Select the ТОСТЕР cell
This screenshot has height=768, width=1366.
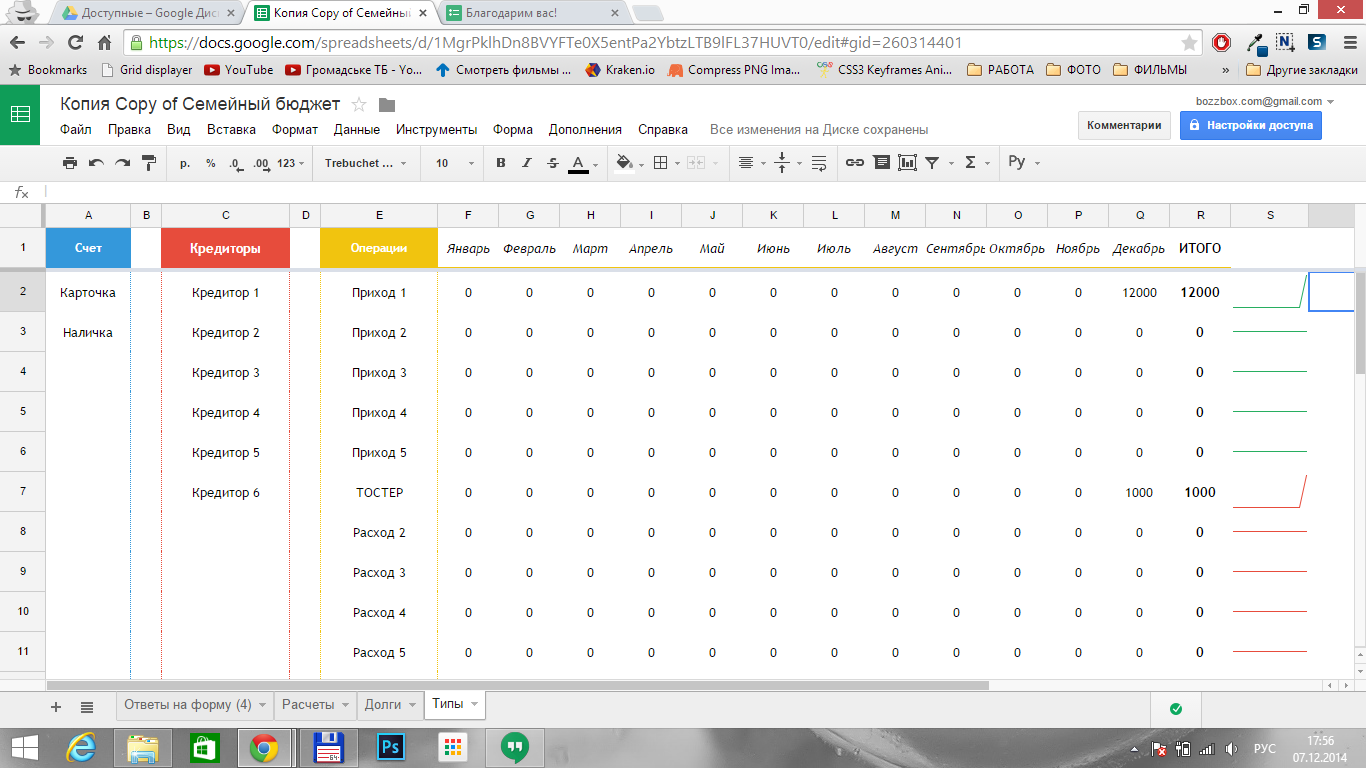pos(379,492)
